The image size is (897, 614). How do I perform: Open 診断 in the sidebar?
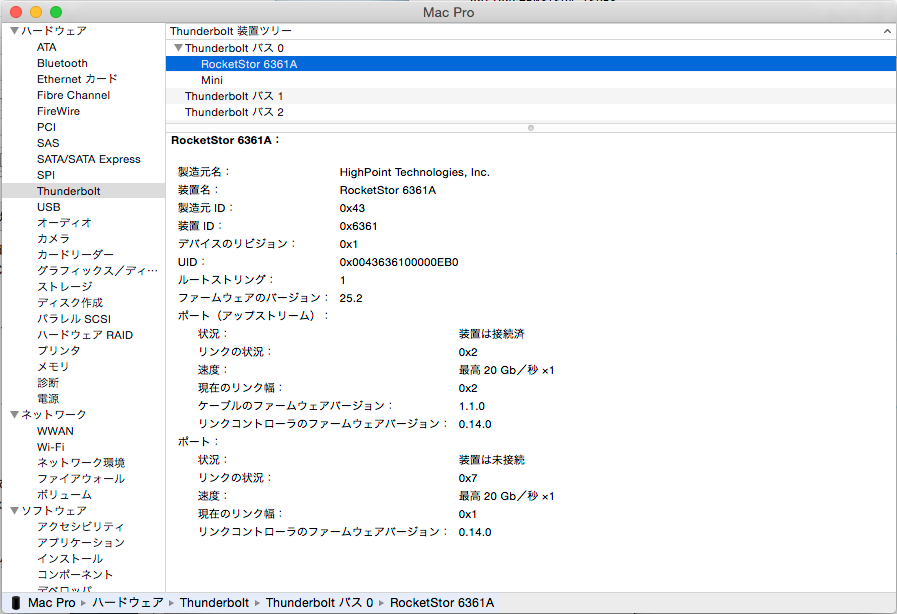pos(48,383)
